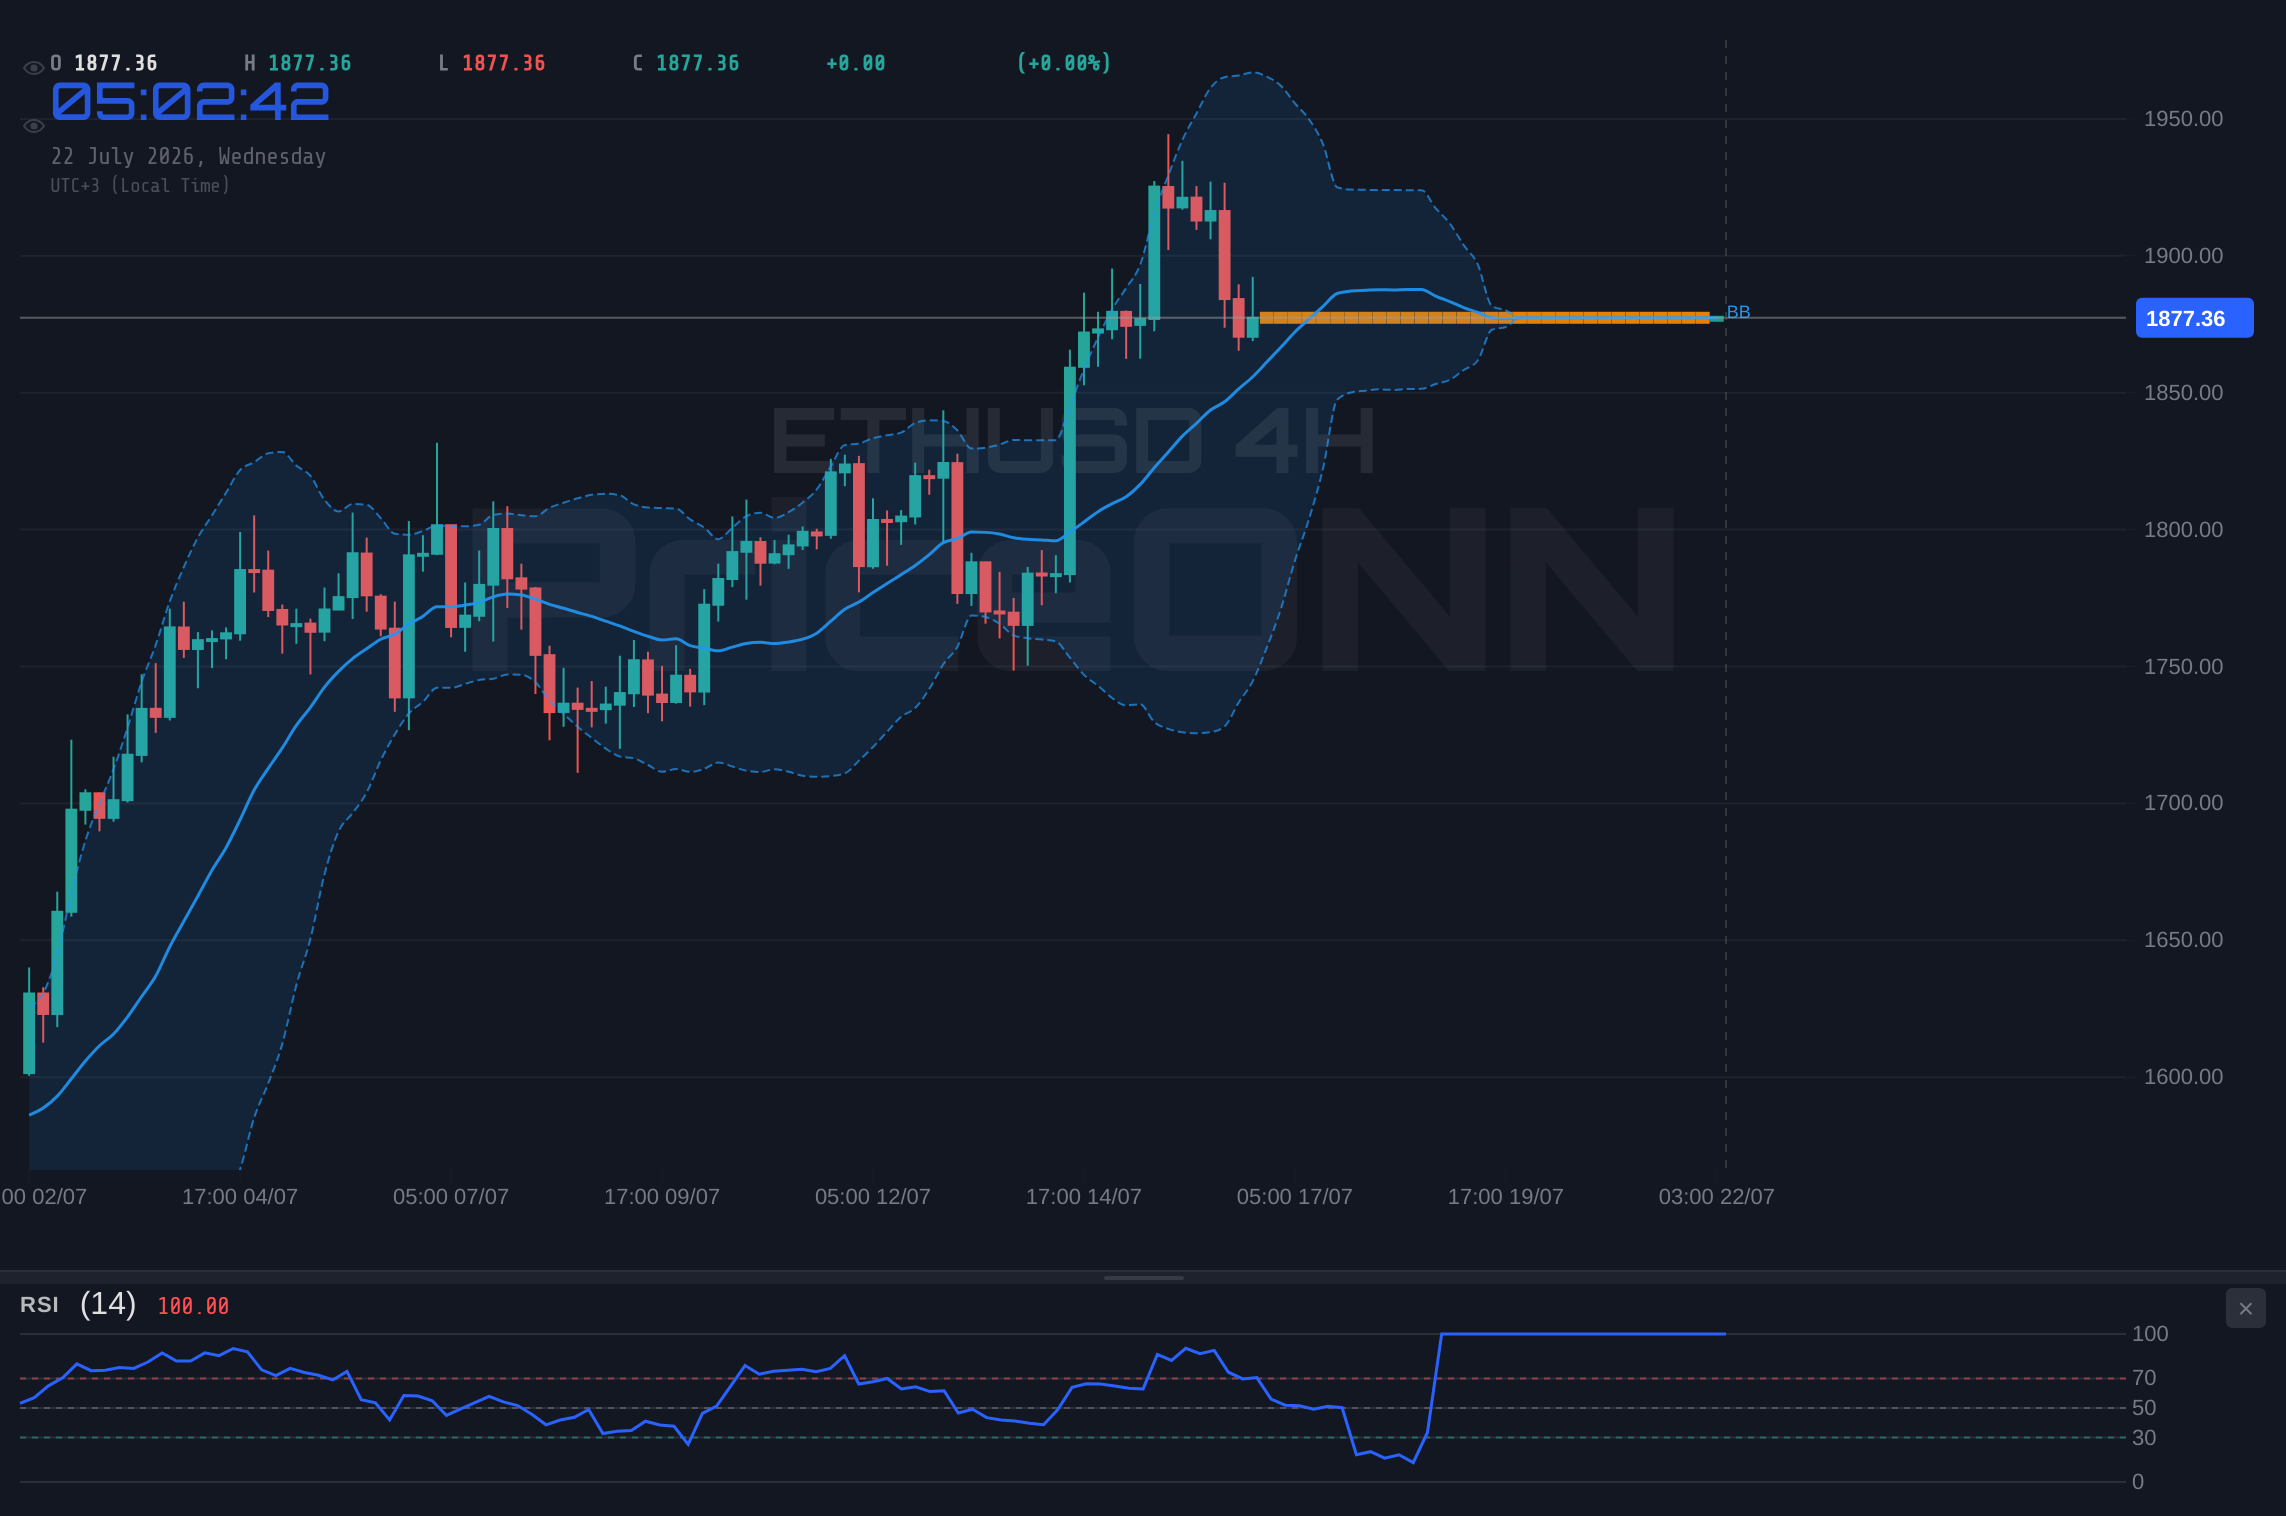Viewport: 2286px width, 1516px height.
Task: Click the 17:00 04/07 time axis label
Action: 240,1197
